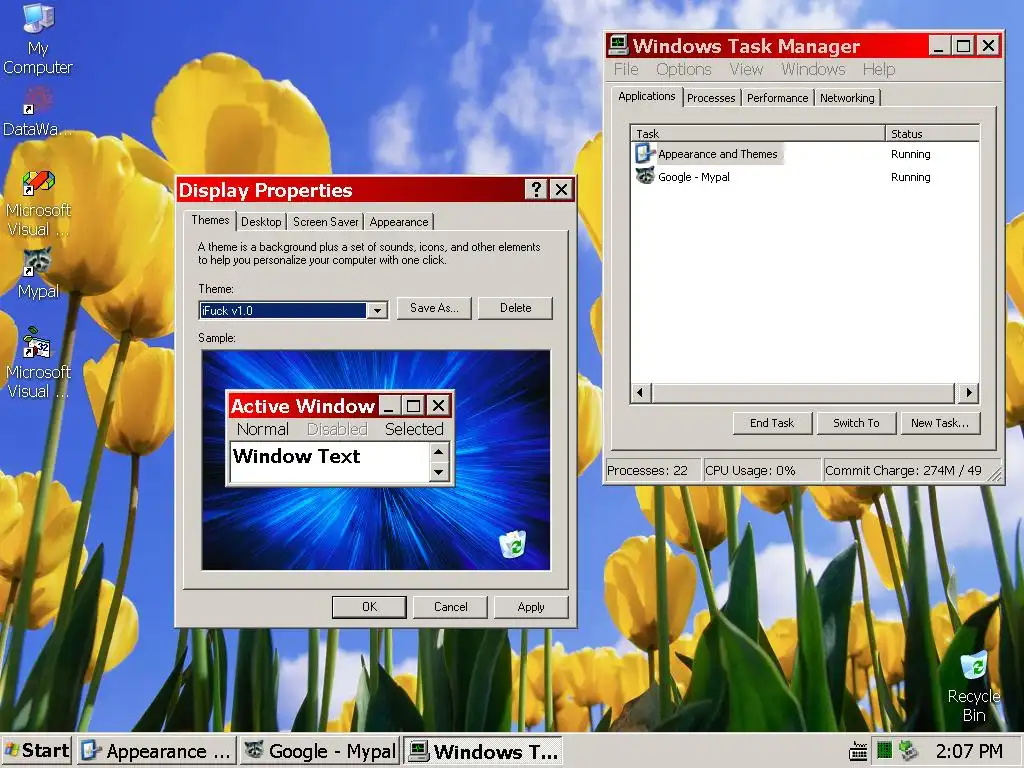Switch to the Performance tab

point(777,98)
